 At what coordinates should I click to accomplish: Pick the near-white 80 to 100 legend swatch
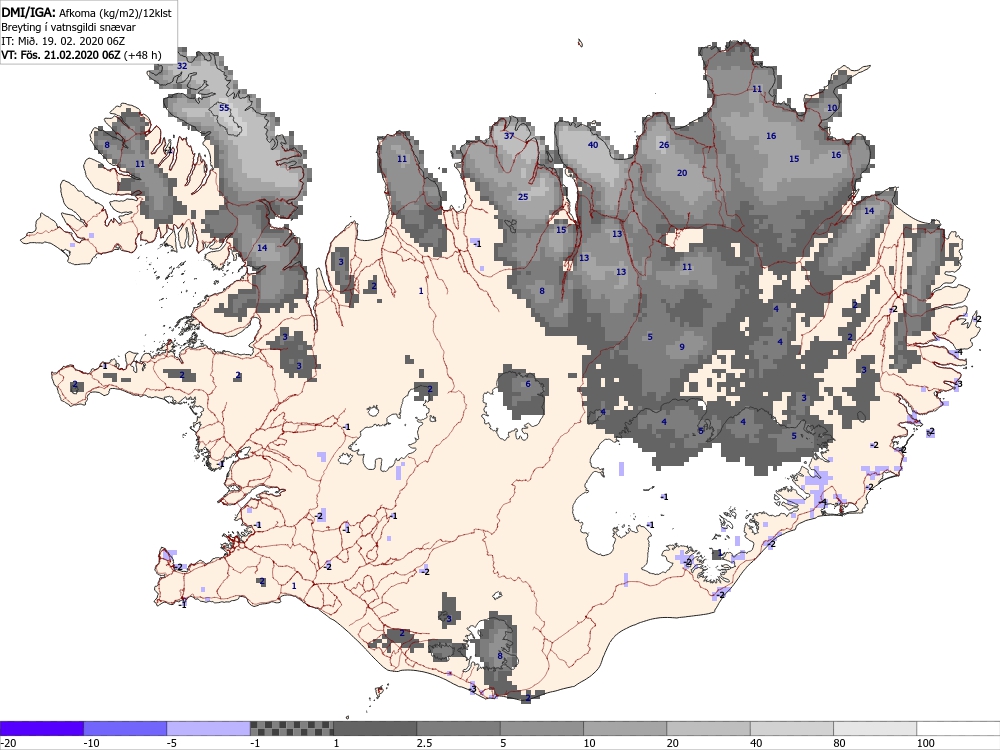pos(875,728)
